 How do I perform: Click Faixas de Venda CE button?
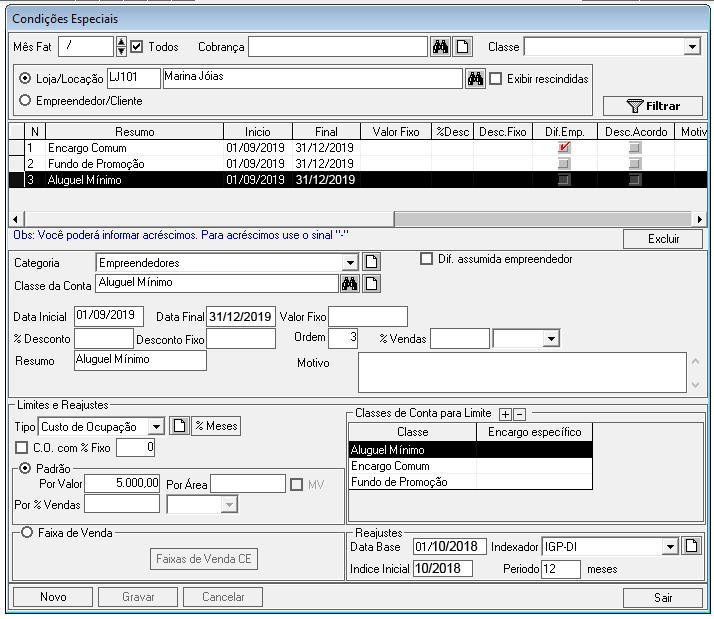point(204,559)
